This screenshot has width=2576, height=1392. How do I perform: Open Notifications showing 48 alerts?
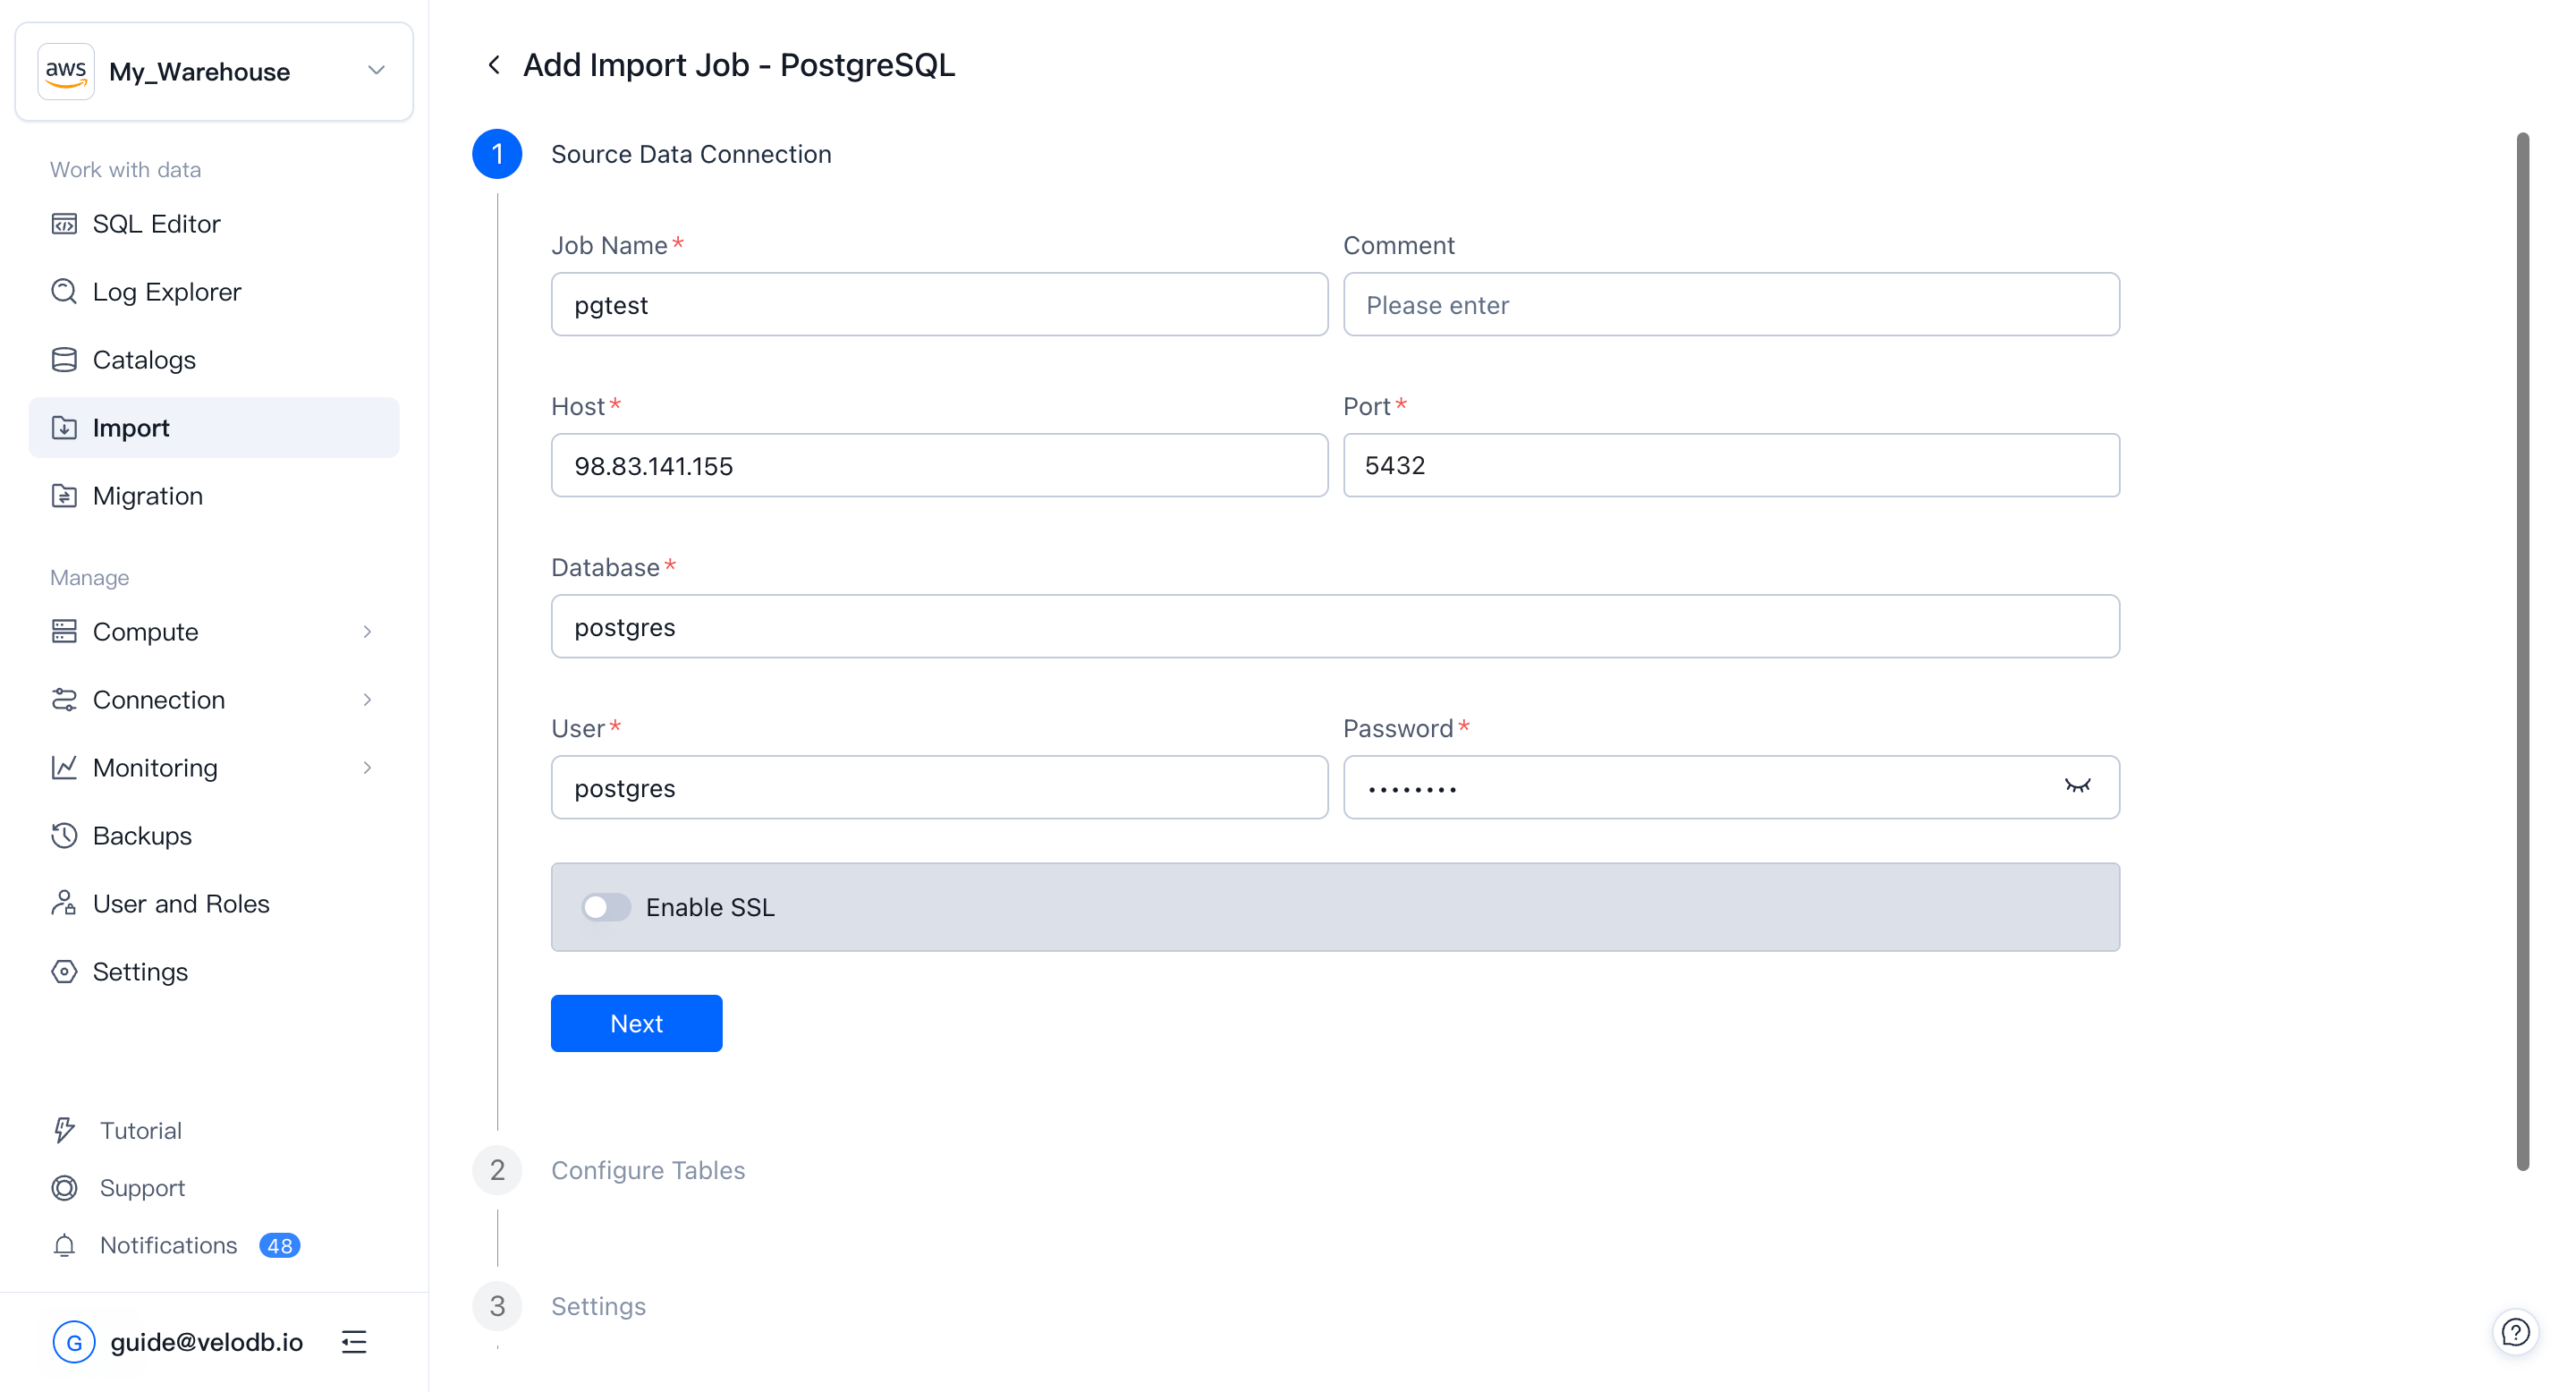166,1245
